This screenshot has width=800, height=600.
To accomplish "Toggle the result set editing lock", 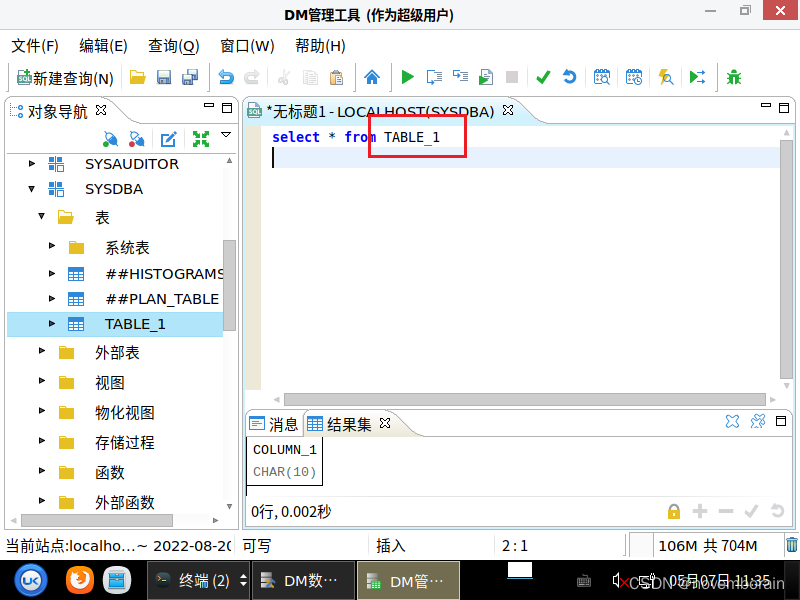I will pyautogui.click(x=673, y=511).
